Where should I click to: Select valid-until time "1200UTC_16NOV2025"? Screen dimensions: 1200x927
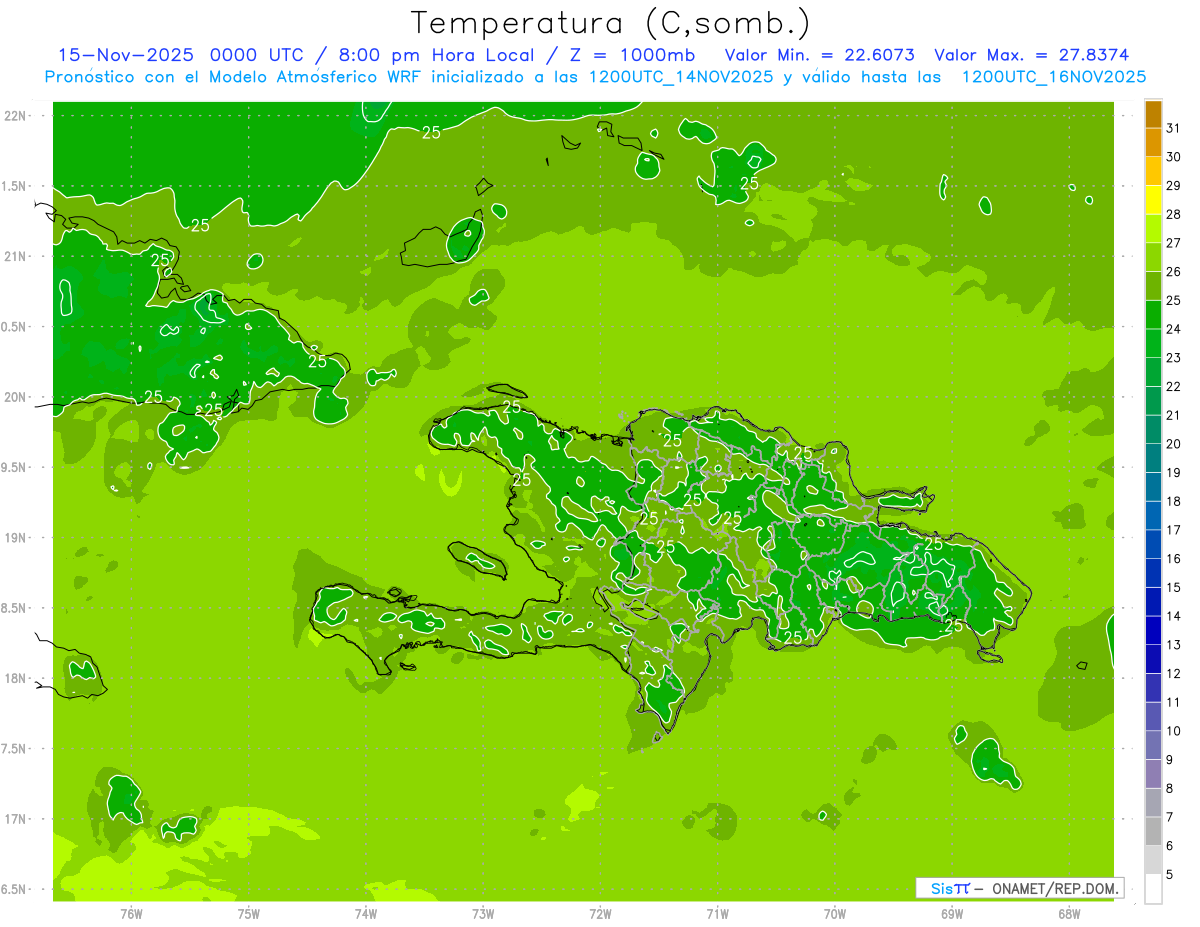1054,77
